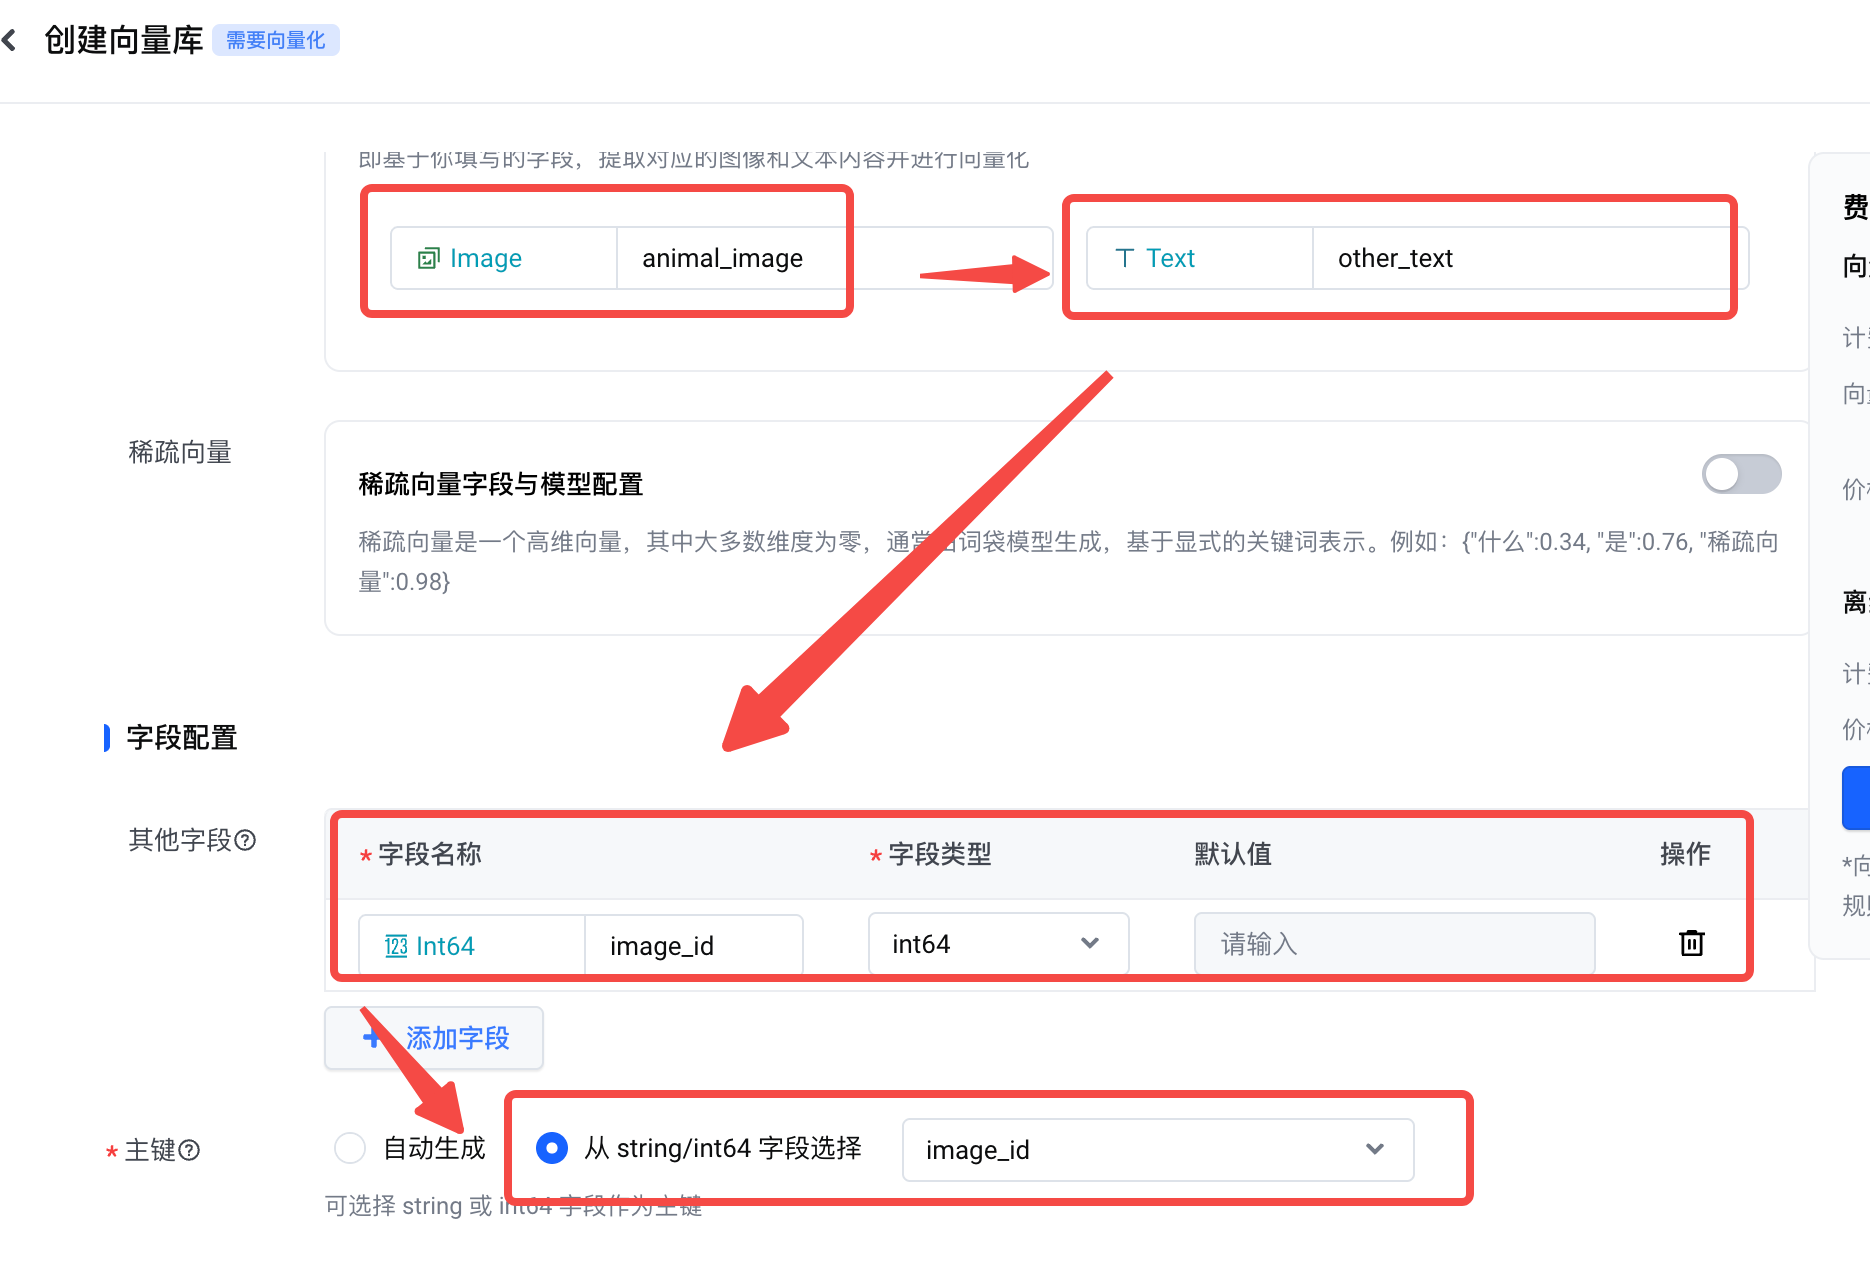Click the 稀疏向量 label
This screenshot has height=1262, width=1870.
(x=180, y=452)
